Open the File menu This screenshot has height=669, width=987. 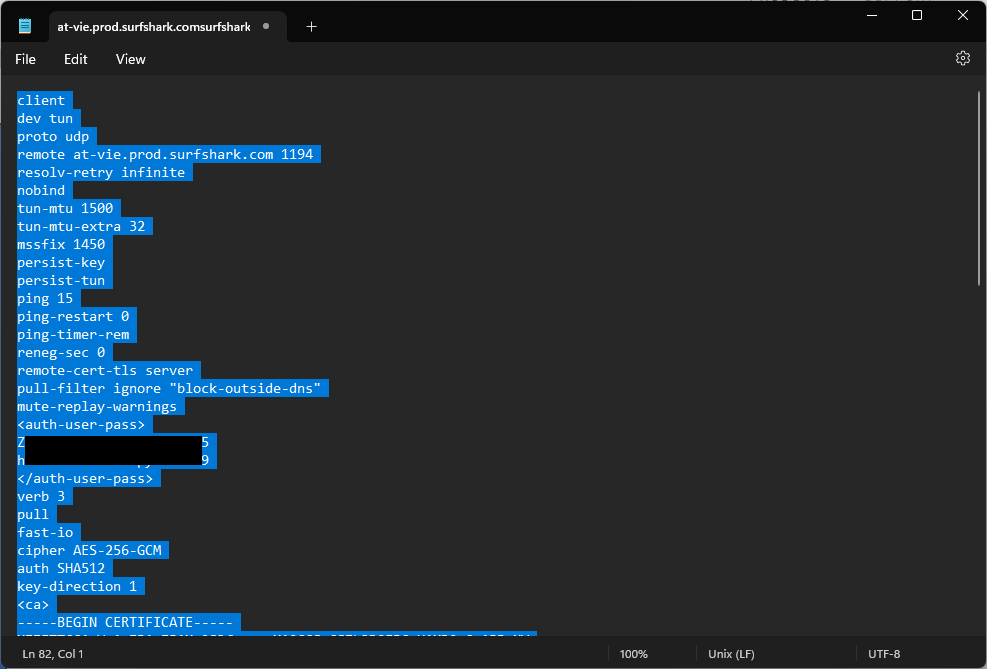[25, 59]
